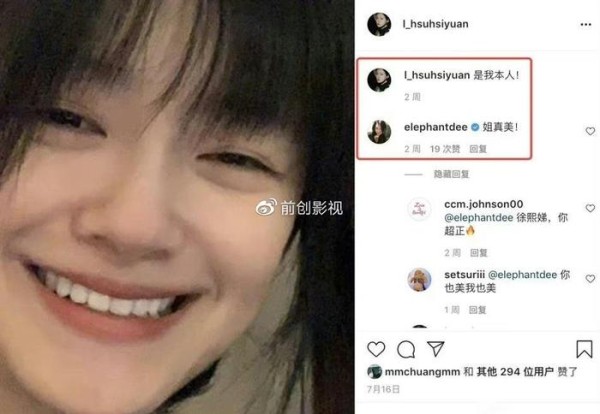Reply to ccm.johnson00 comment via 回复
Viewport: 600px width, 414px height.
coord(479,253)
